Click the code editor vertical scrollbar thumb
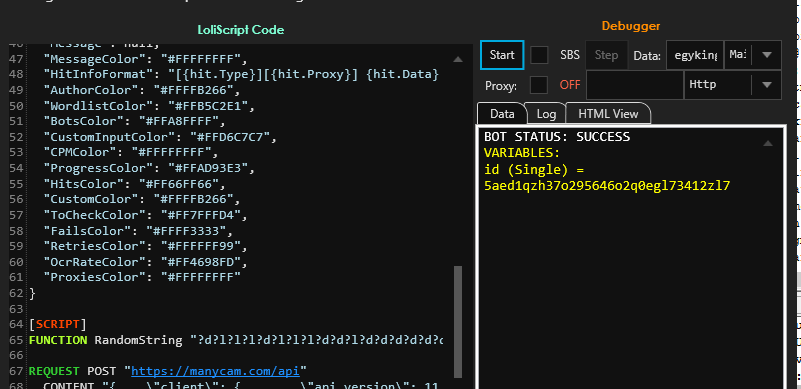Viewport: 801px width, 389px height. click(458, 322)
